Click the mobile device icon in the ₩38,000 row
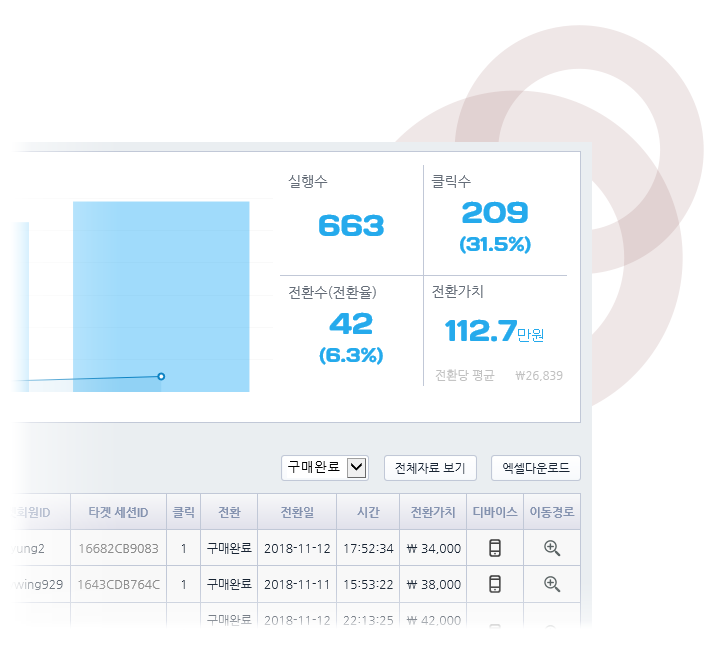The width and height of the screenshot is (708, 671). click(x=494, y=584)
